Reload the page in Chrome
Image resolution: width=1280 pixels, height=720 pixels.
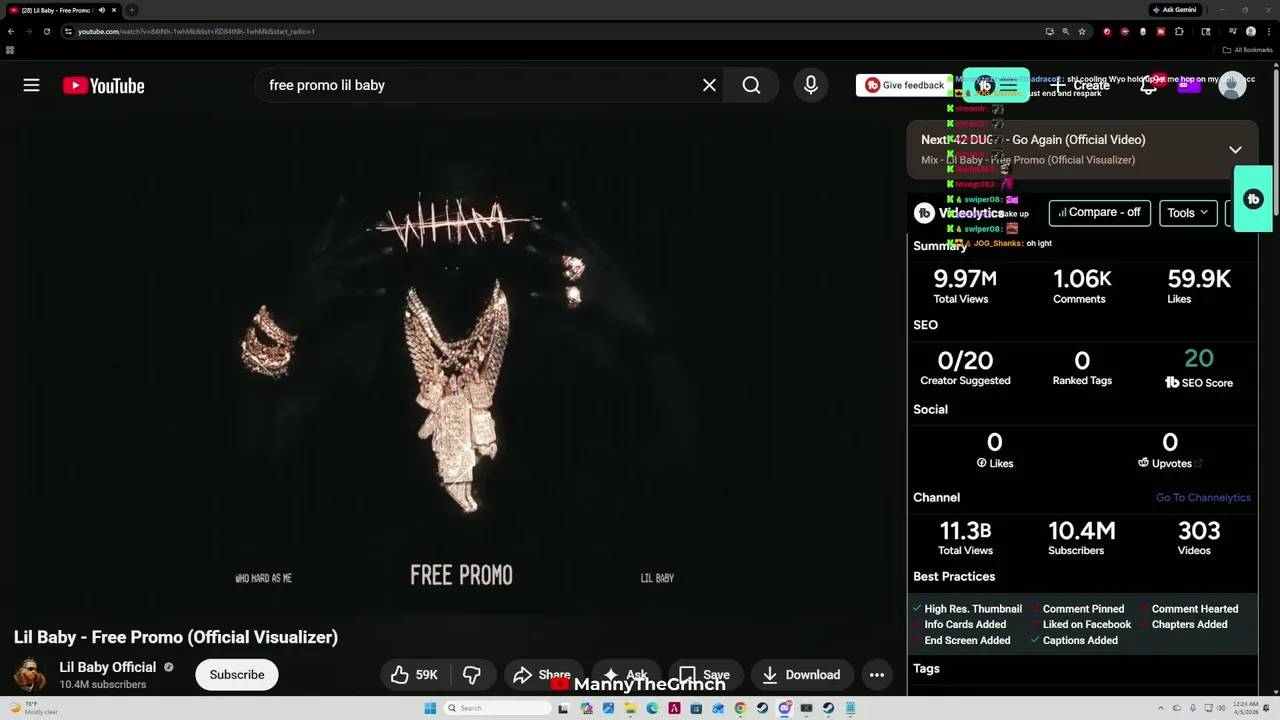(47, 31)
